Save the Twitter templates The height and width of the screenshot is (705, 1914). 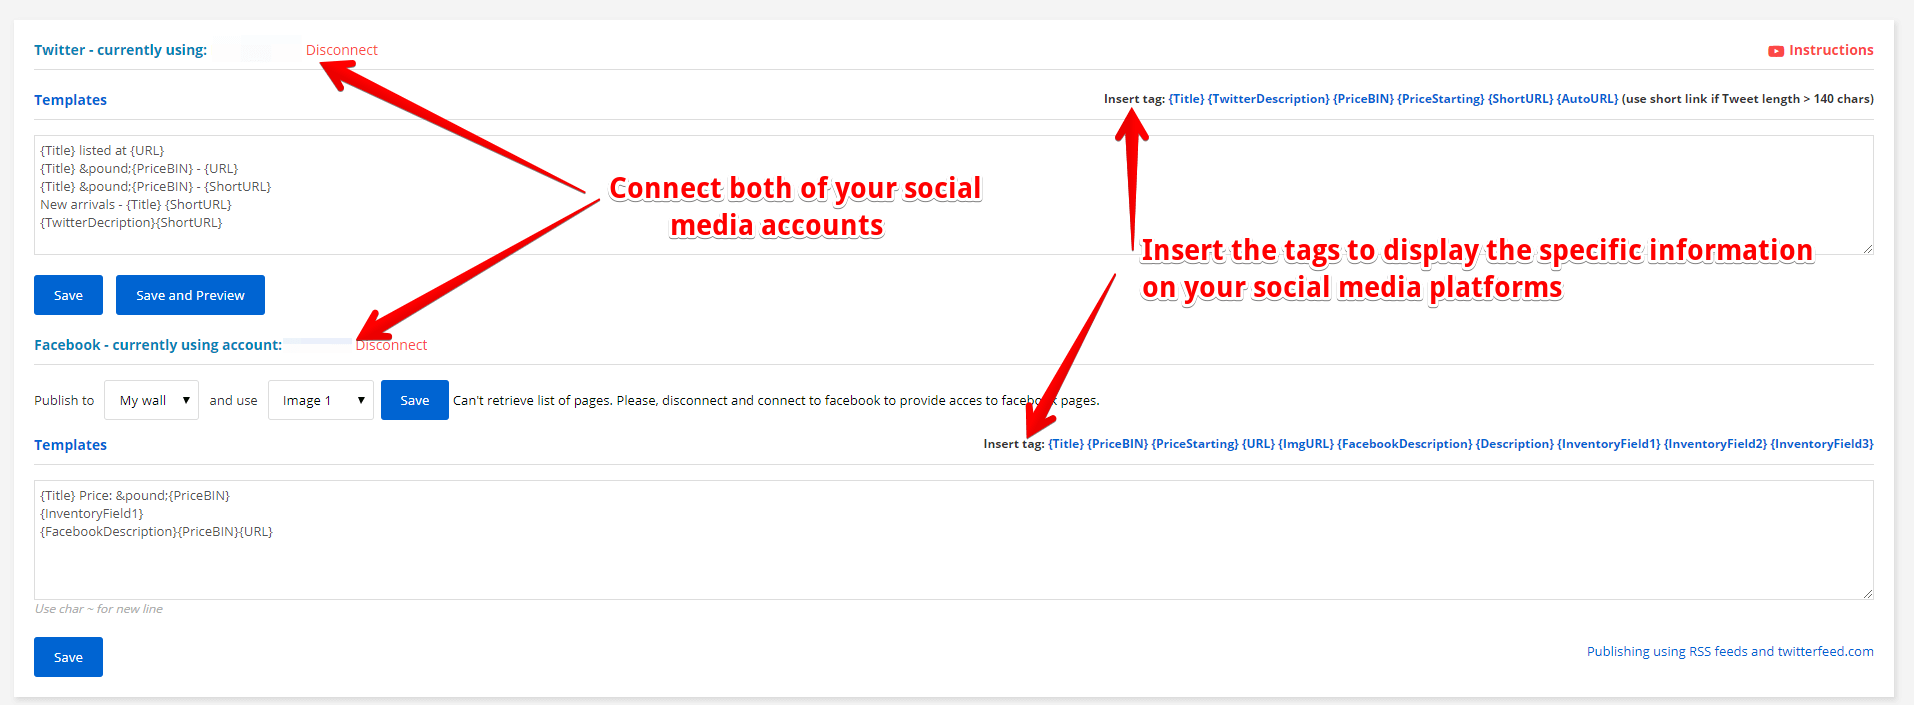68,295
